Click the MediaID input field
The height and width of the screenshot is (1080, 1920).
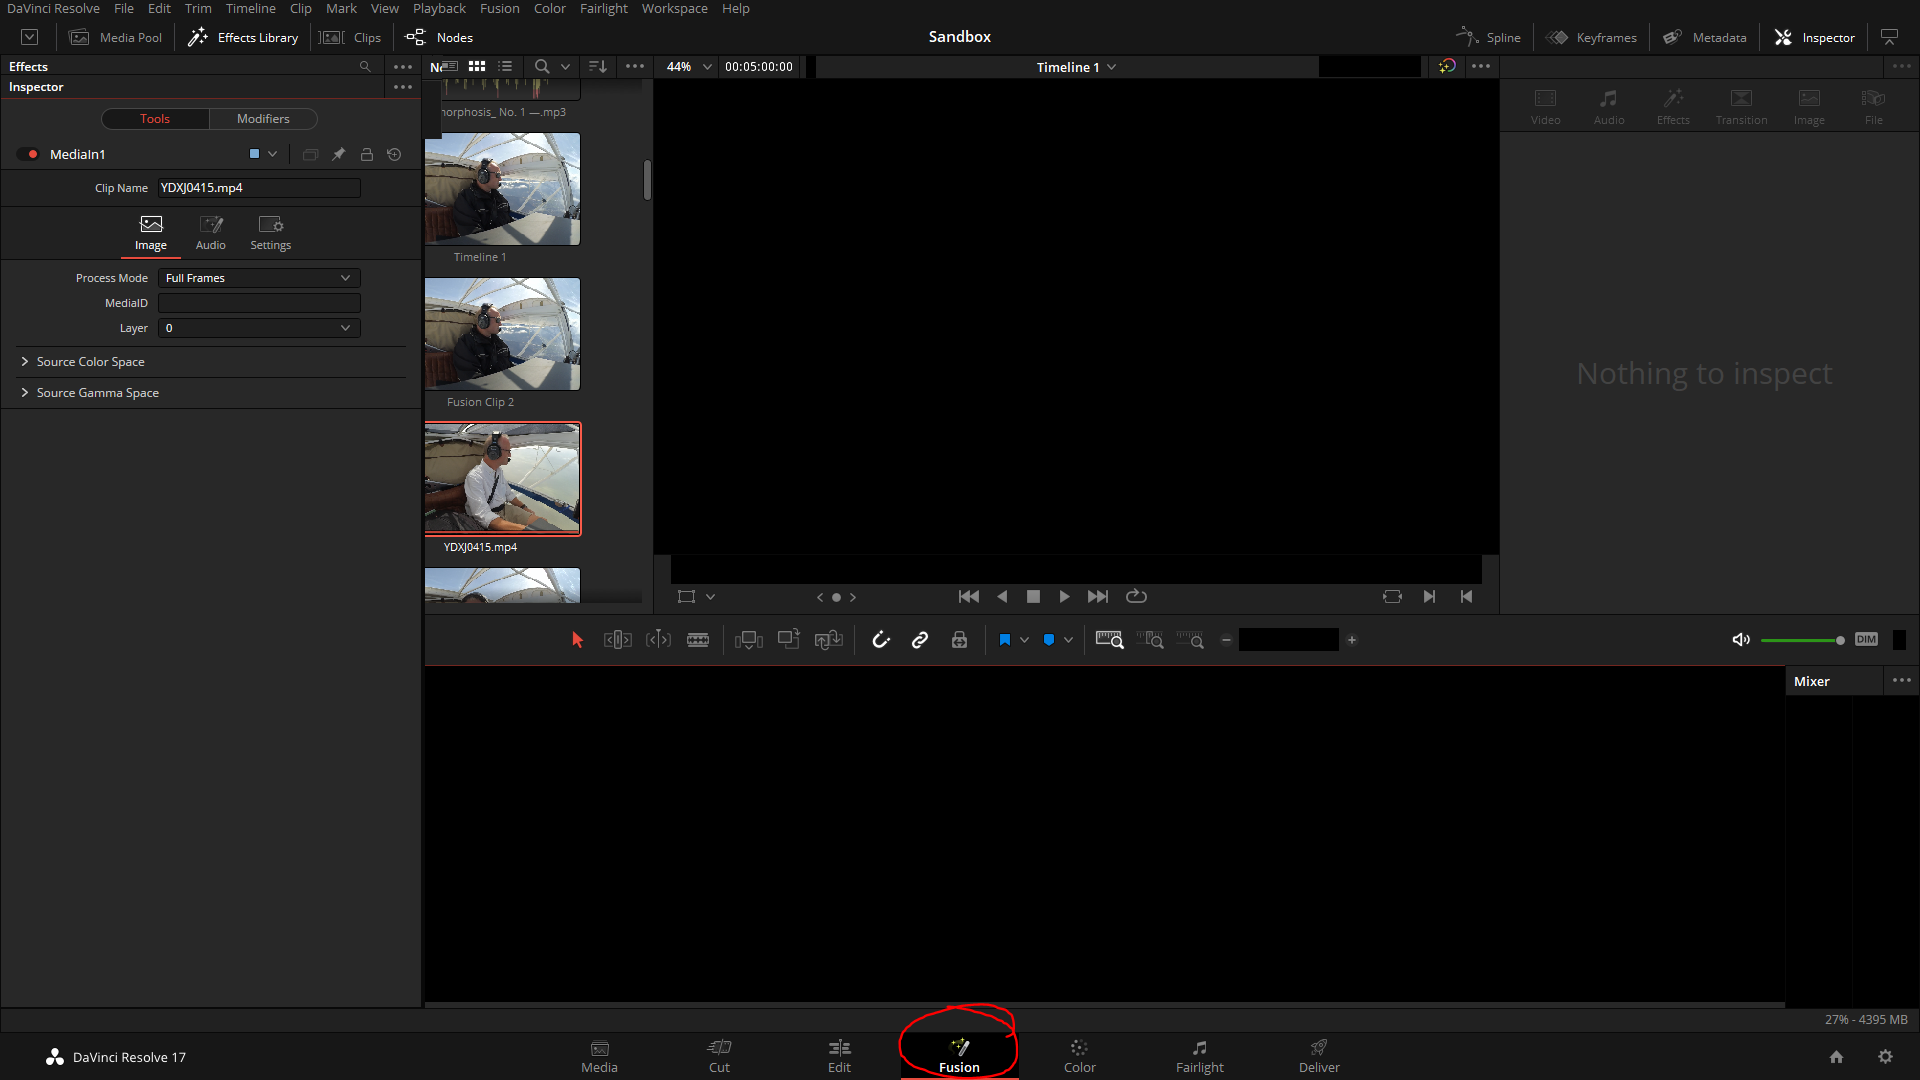(x=259, y=303)
